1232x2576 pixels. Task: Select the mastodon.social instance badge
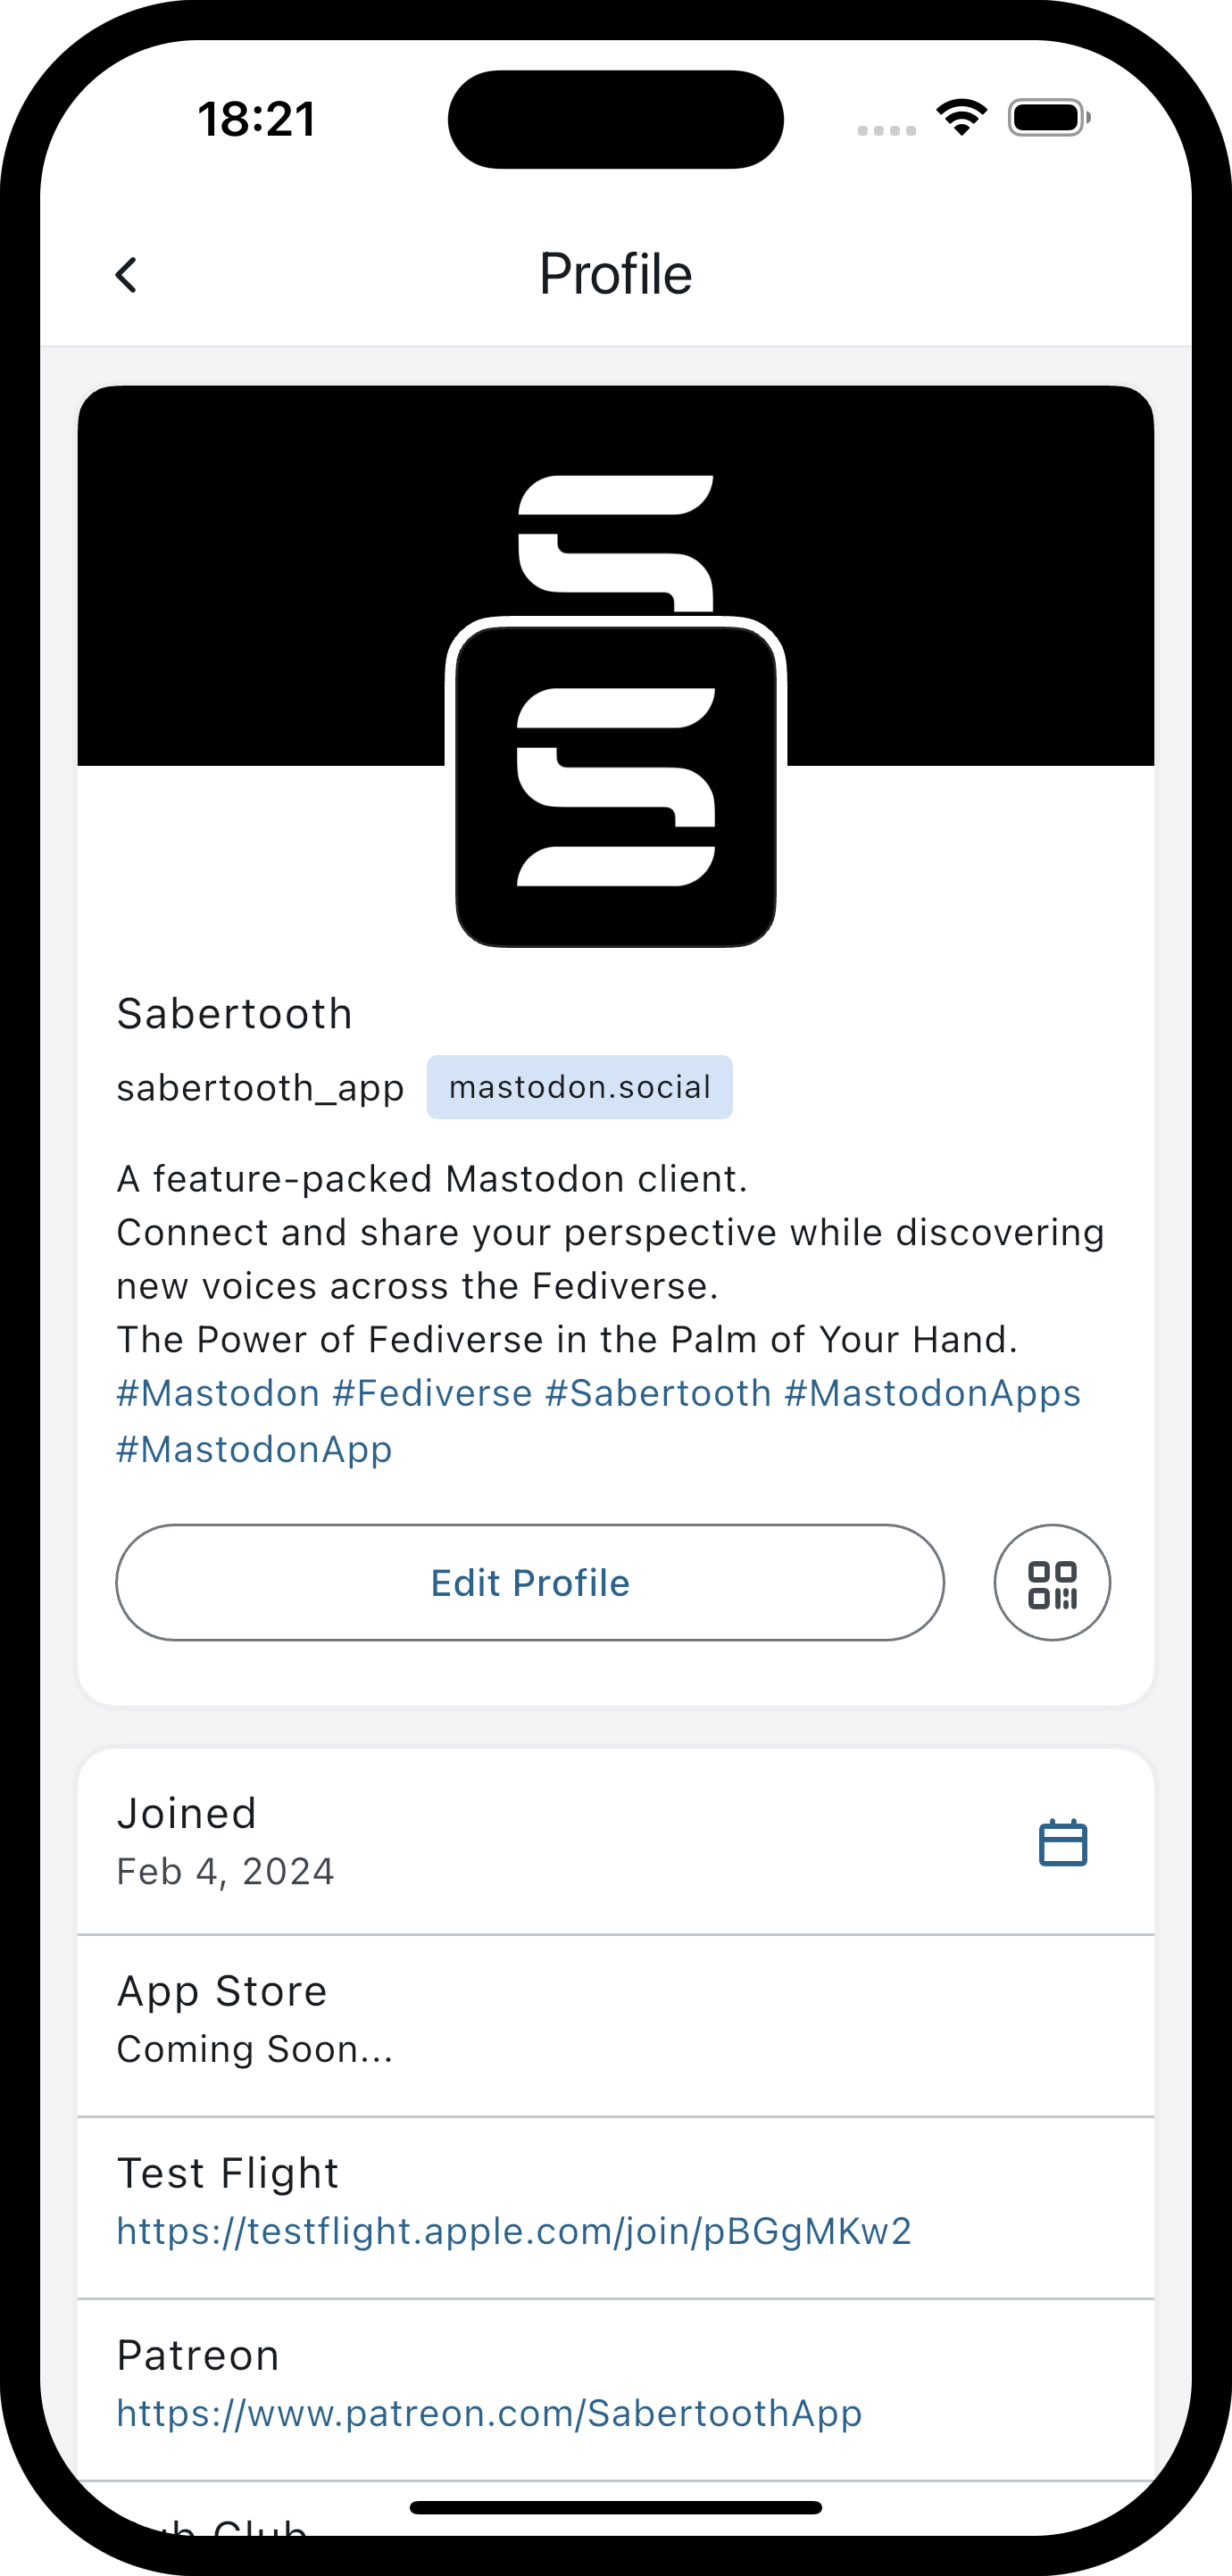(579, 1087)
